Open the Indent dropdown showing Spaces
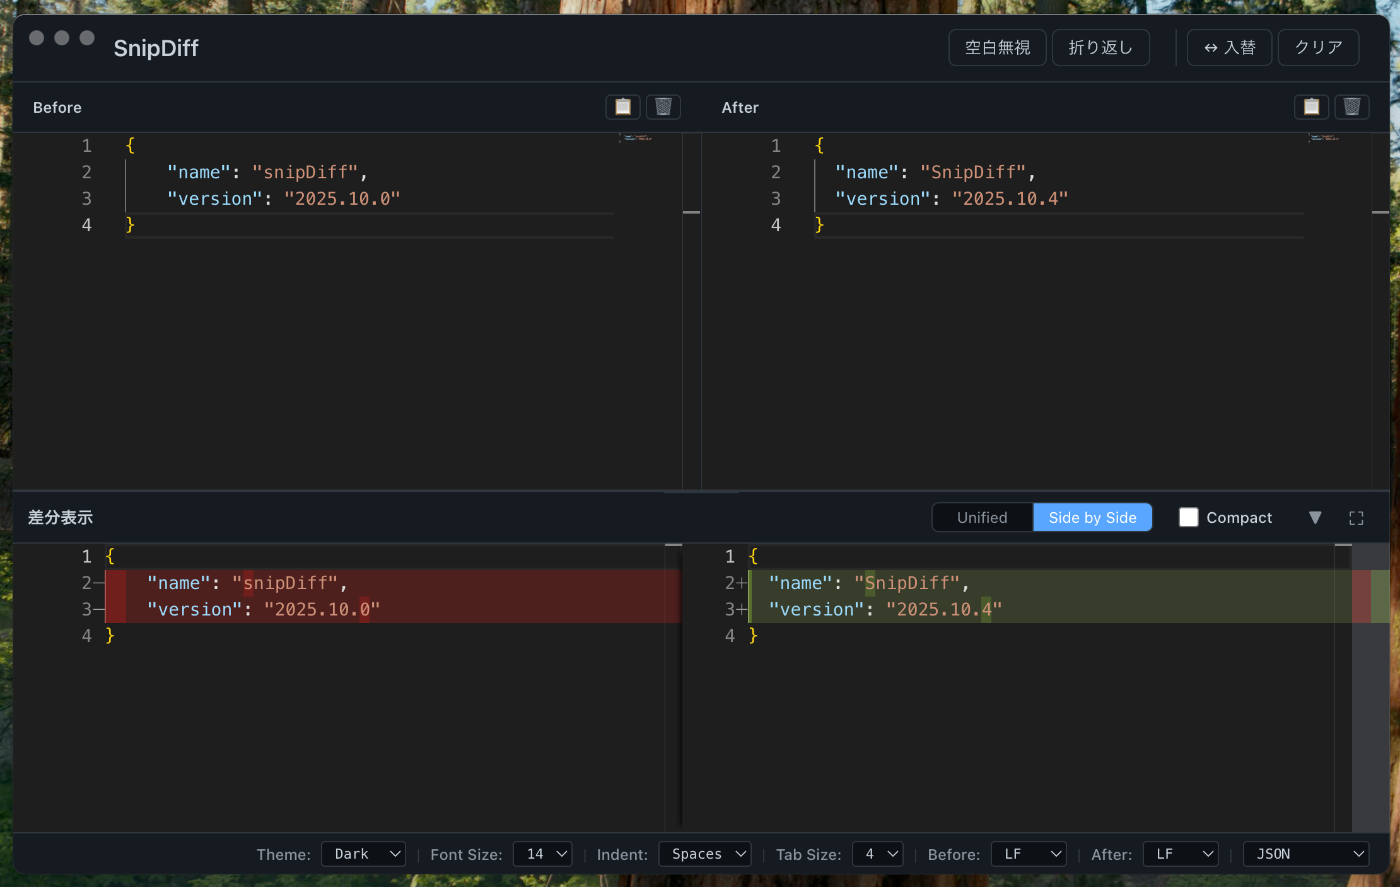This screenshot has height=887, width=1400. click(x=705, y=854)
